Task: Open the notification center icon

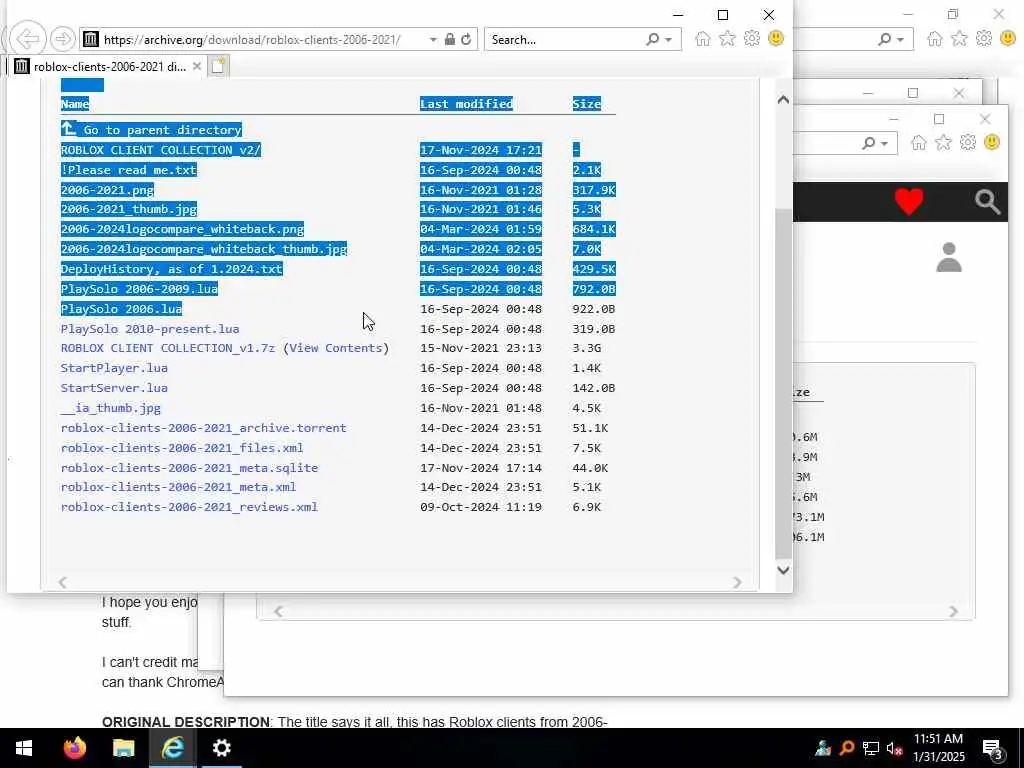Action: click(993, 748)
